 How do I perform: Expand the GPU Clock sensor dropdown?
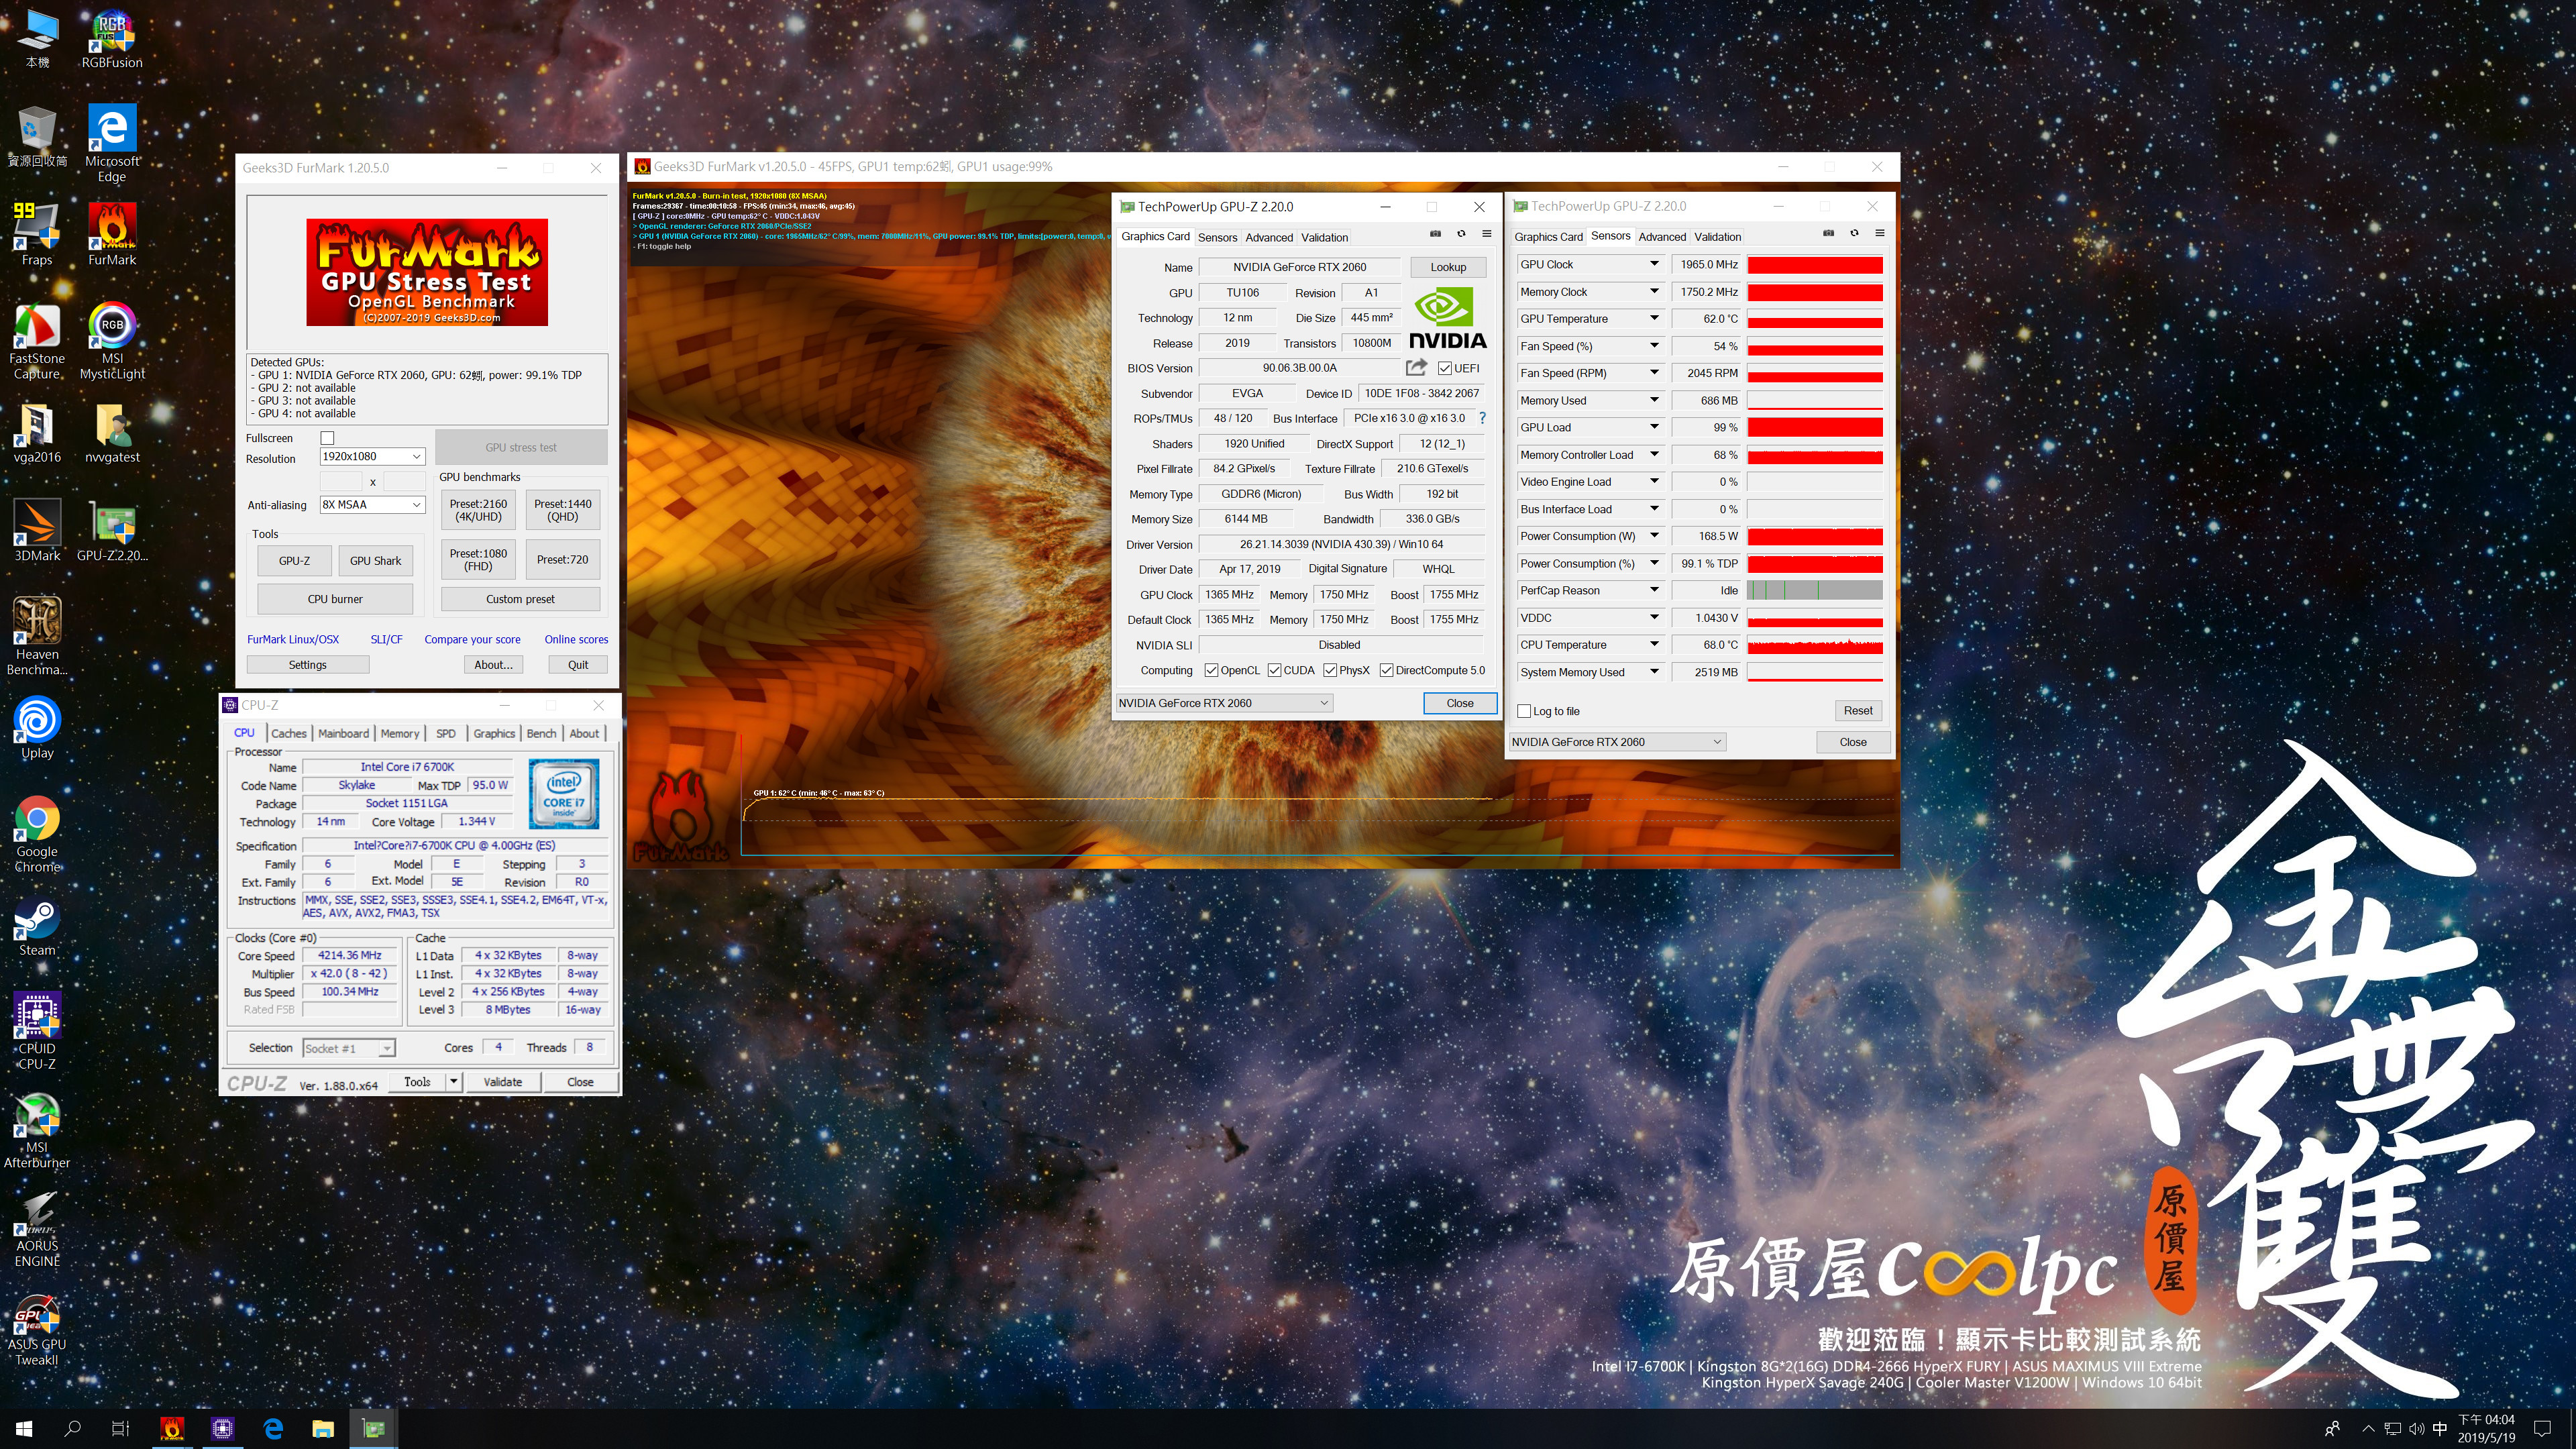1654,264
